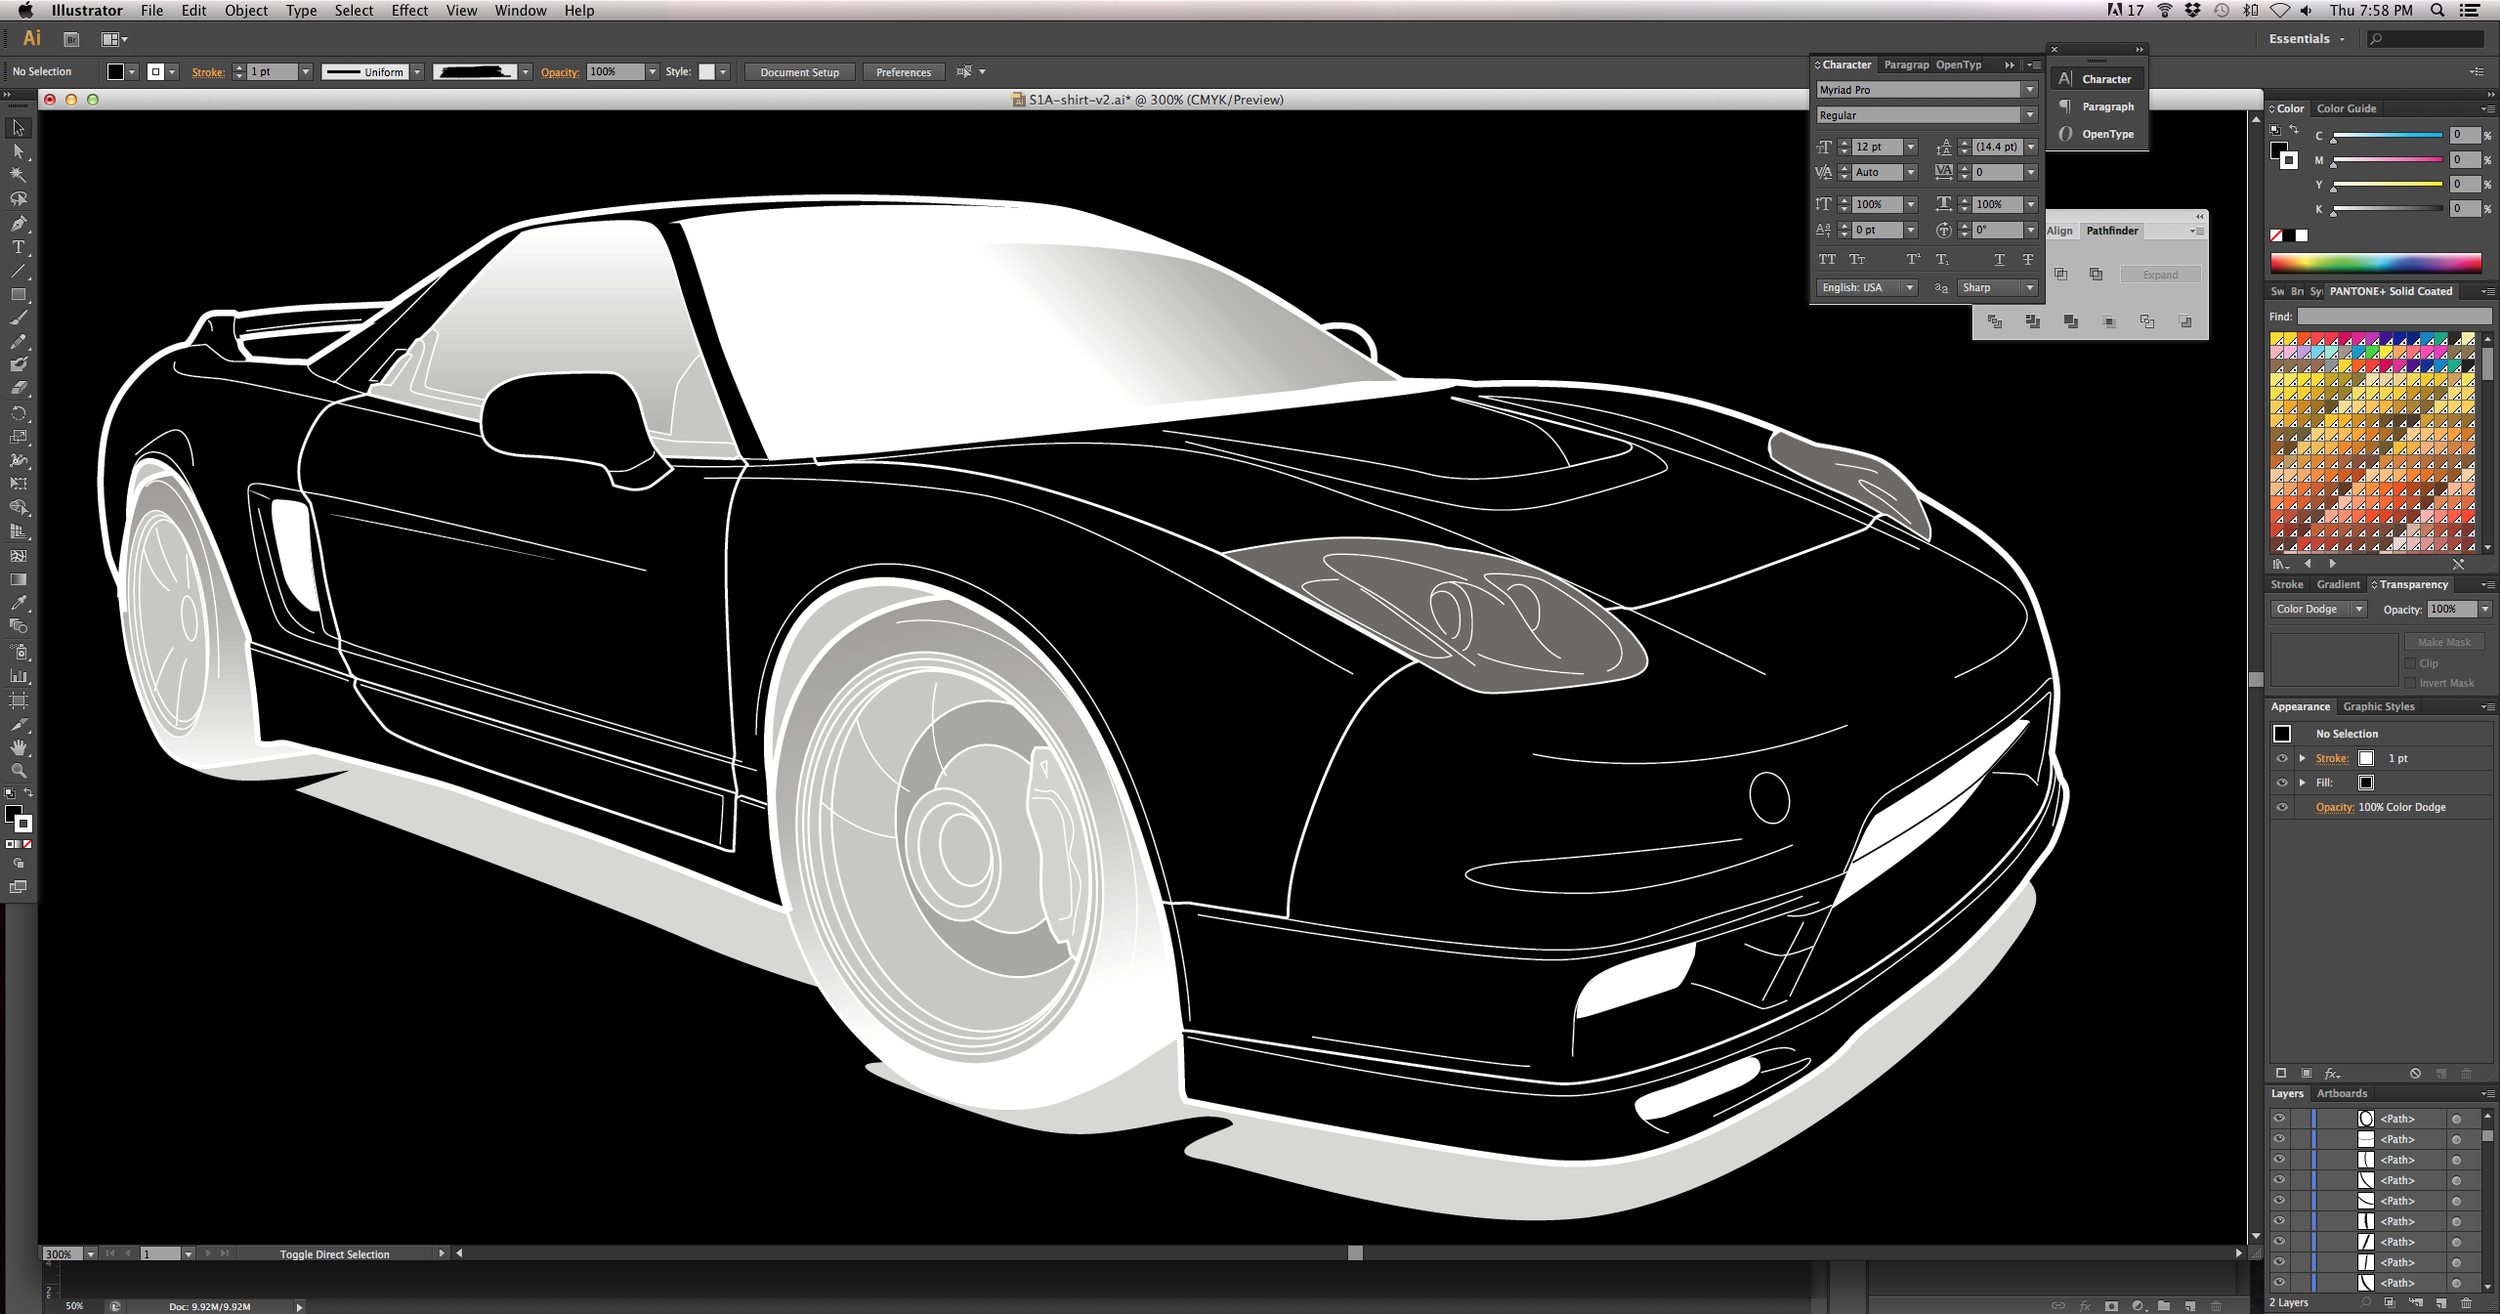Enable the Clip checkbox in Transparency panel
The height and width of the screenshot is (1314, 2500).
click(2411, 663)
